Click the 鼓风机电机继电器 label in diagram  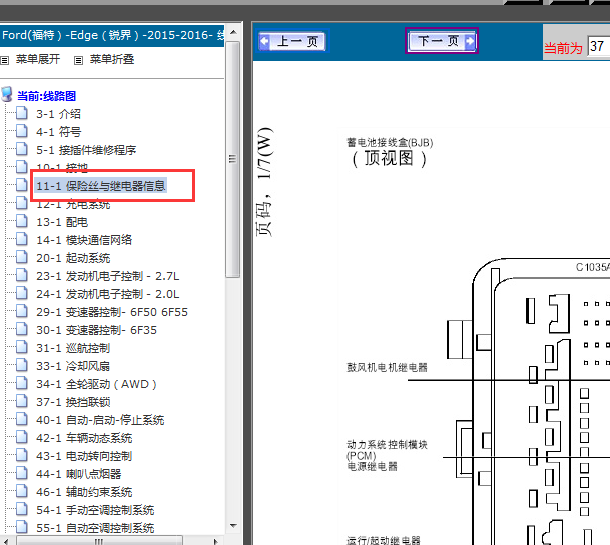(387, 367)
